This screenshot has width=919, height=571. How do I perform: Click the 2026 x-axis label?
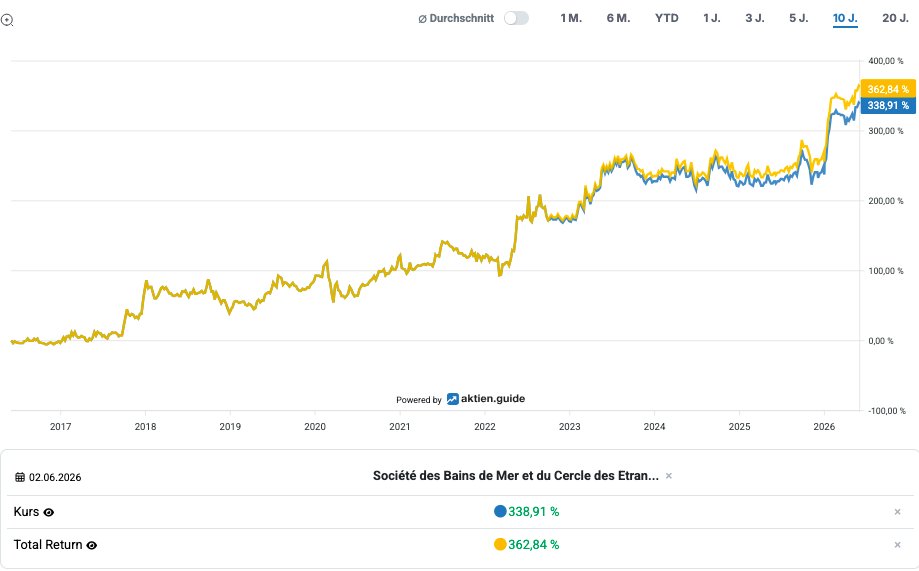pyautogui.click(x=824, y=427)
